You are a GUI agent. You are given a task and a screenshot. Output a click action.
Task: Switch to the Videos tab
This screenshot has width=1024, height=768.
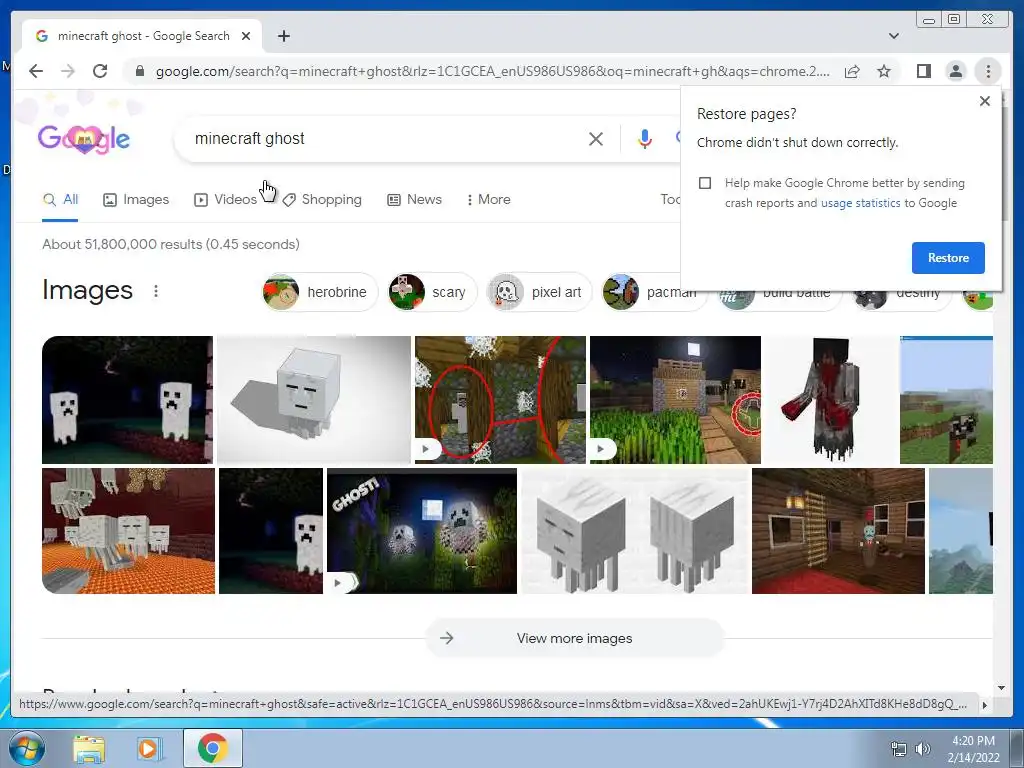(x=225, y=200)
